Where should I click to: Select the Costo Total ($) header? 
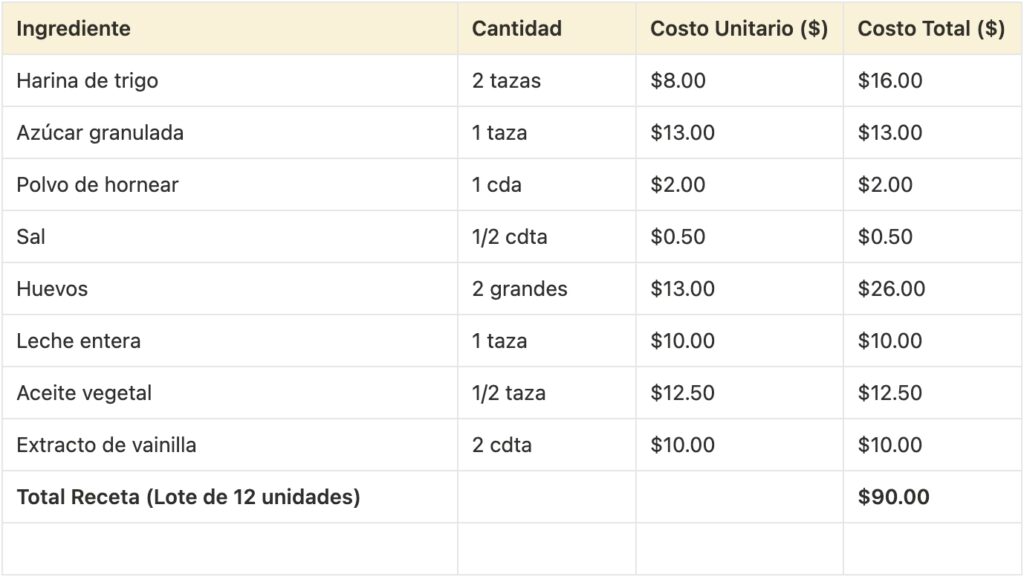click(931, 29)
